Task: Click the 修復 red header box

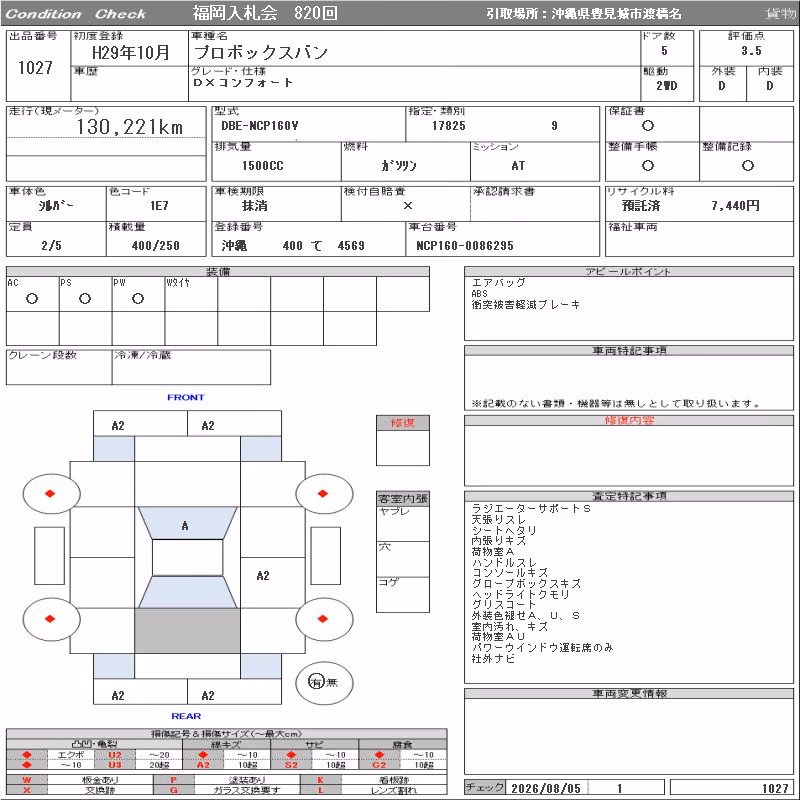Action: click(x=403, y=422)
